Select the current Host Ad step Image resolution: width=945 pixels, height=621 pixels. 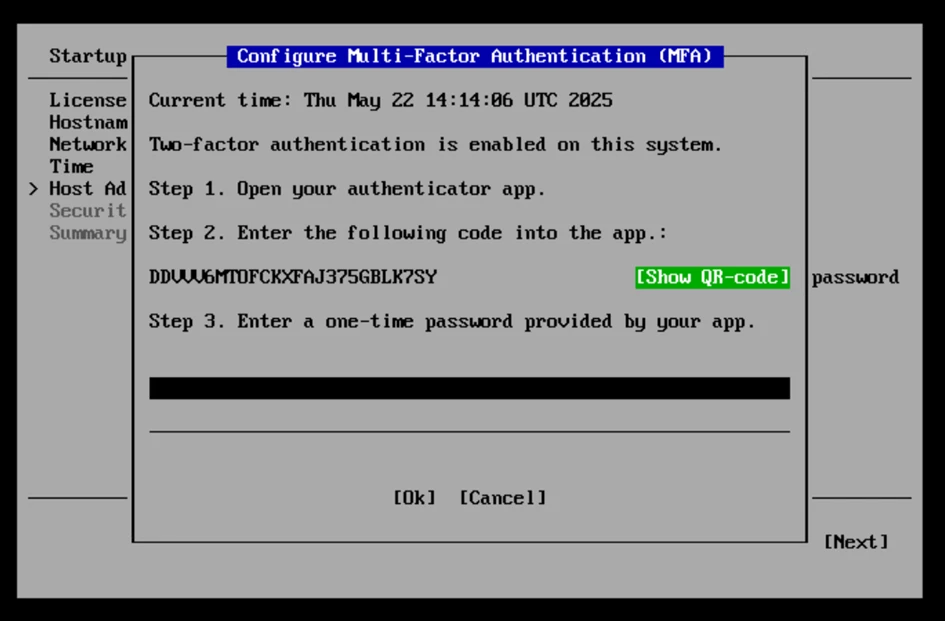point(88,188)
